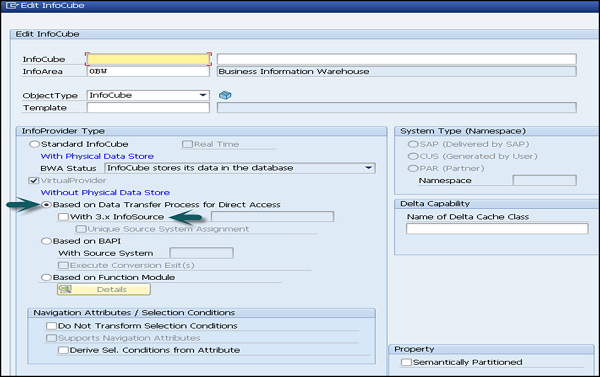This screenshot has width=600, height=377.
Task: Open the ObjectType dropdown list
Action: pyautogui.click(x=203, y=95)
